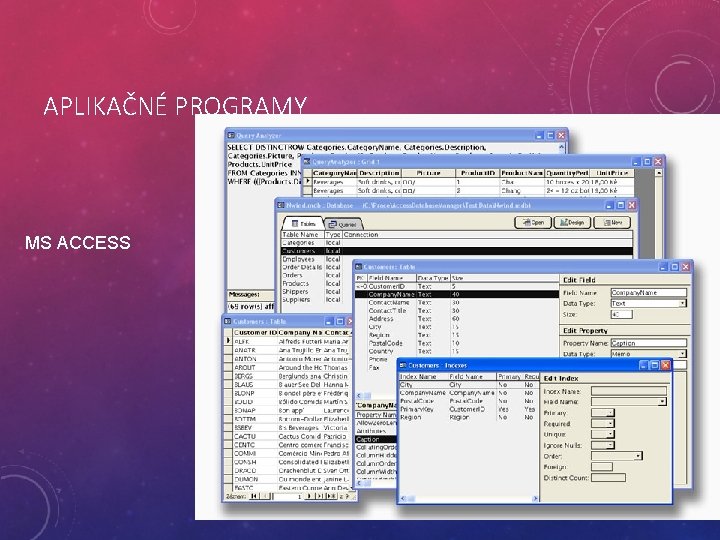This screenshot has width=720, height=540.
Task: Select the CACTU customer row
Action: (x=289, y=436)
